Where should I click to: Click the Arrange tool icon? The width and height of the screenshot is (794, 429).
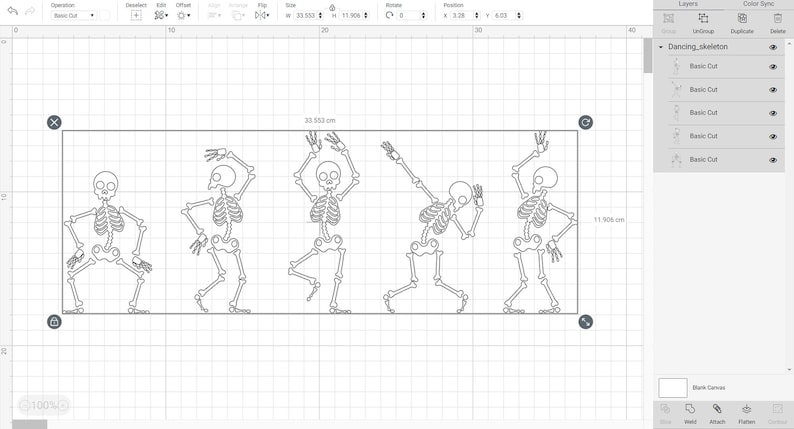(x=237, y=15)
